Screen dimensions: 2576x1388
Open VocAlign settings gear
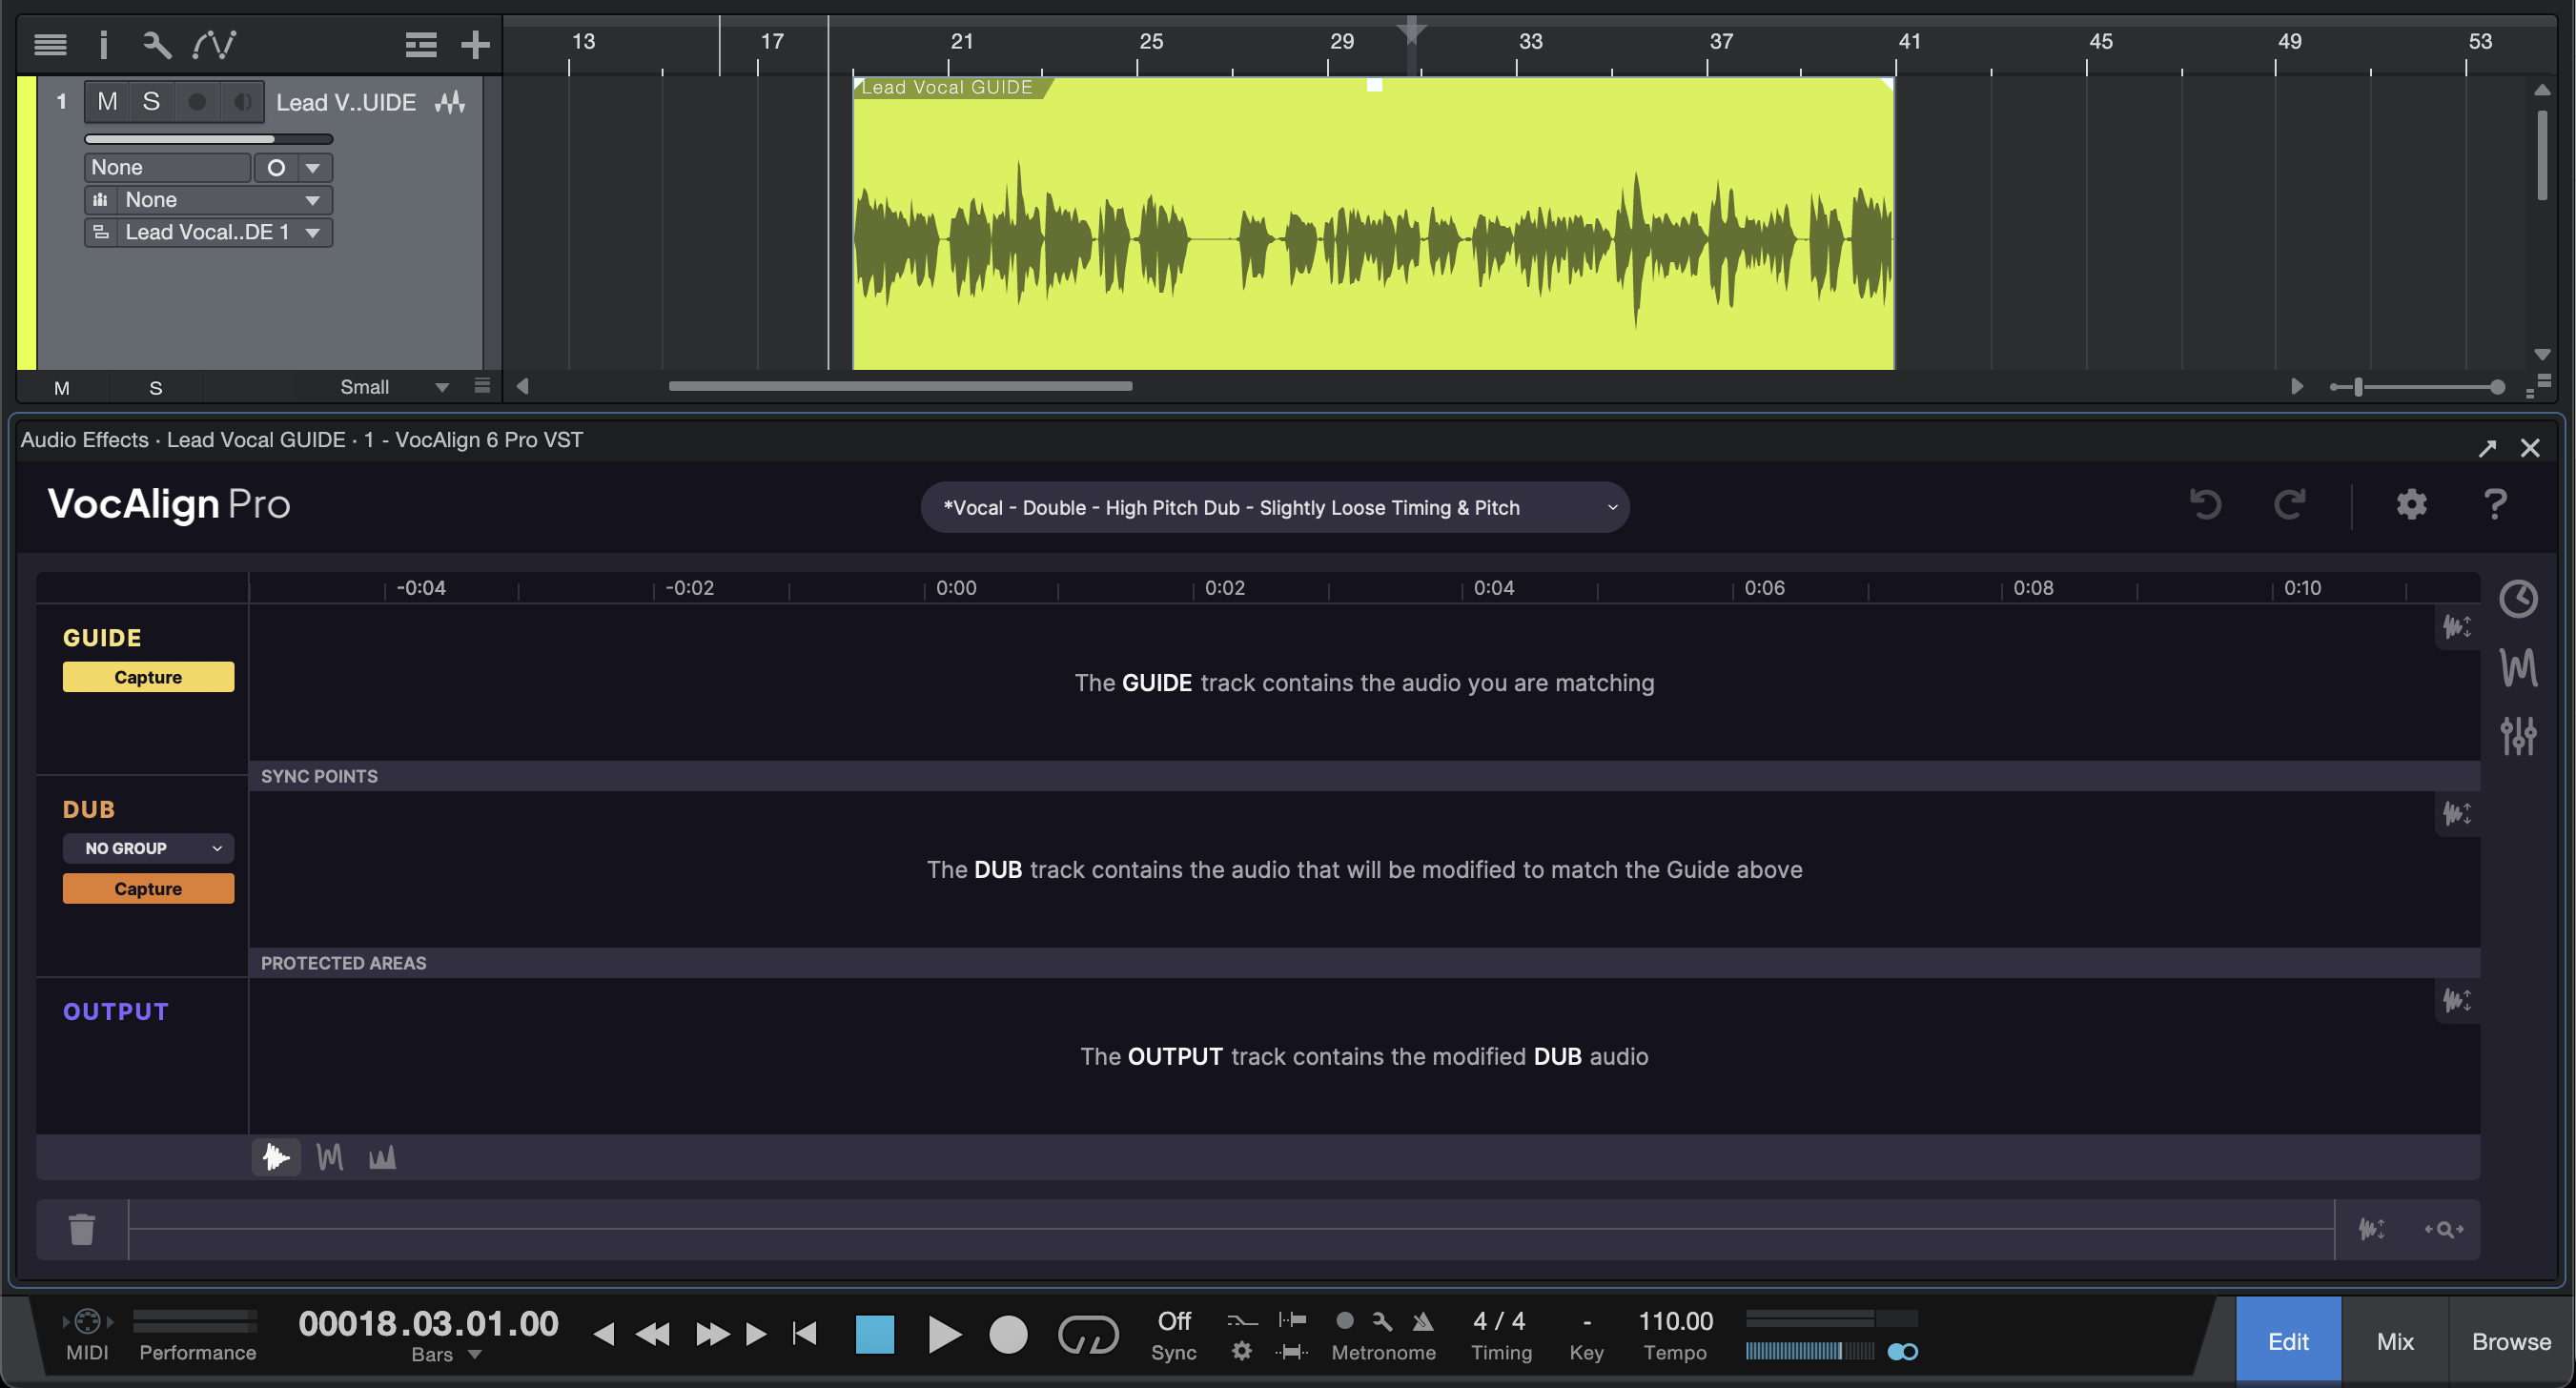click(x=2411, y=505)
